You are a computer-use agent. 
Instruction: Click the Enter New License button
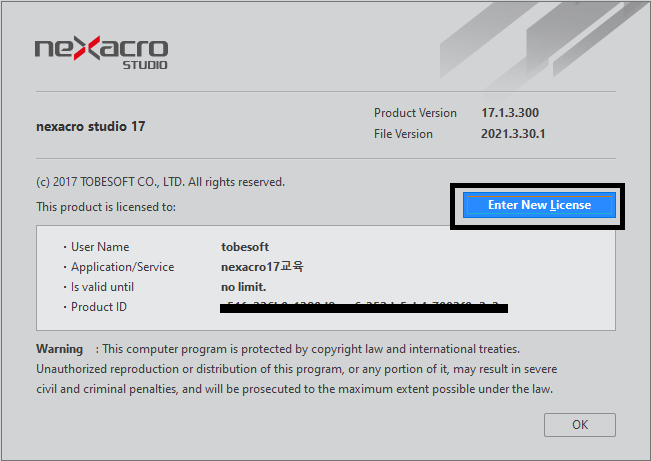[539, 205]
